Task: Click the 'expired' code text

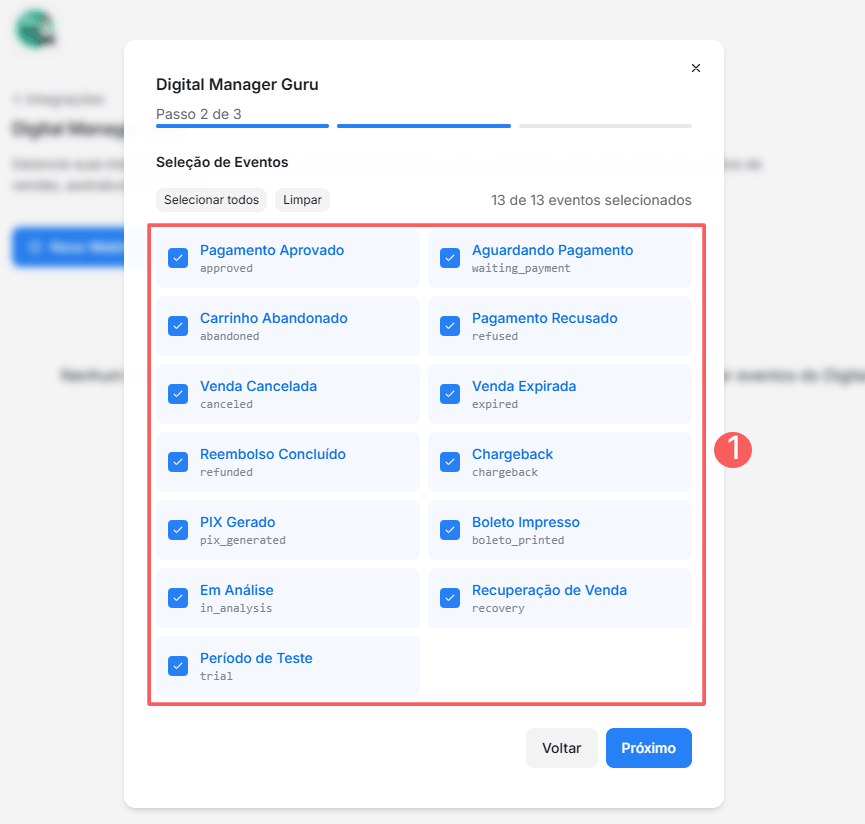Action: [x=495, y=404]
